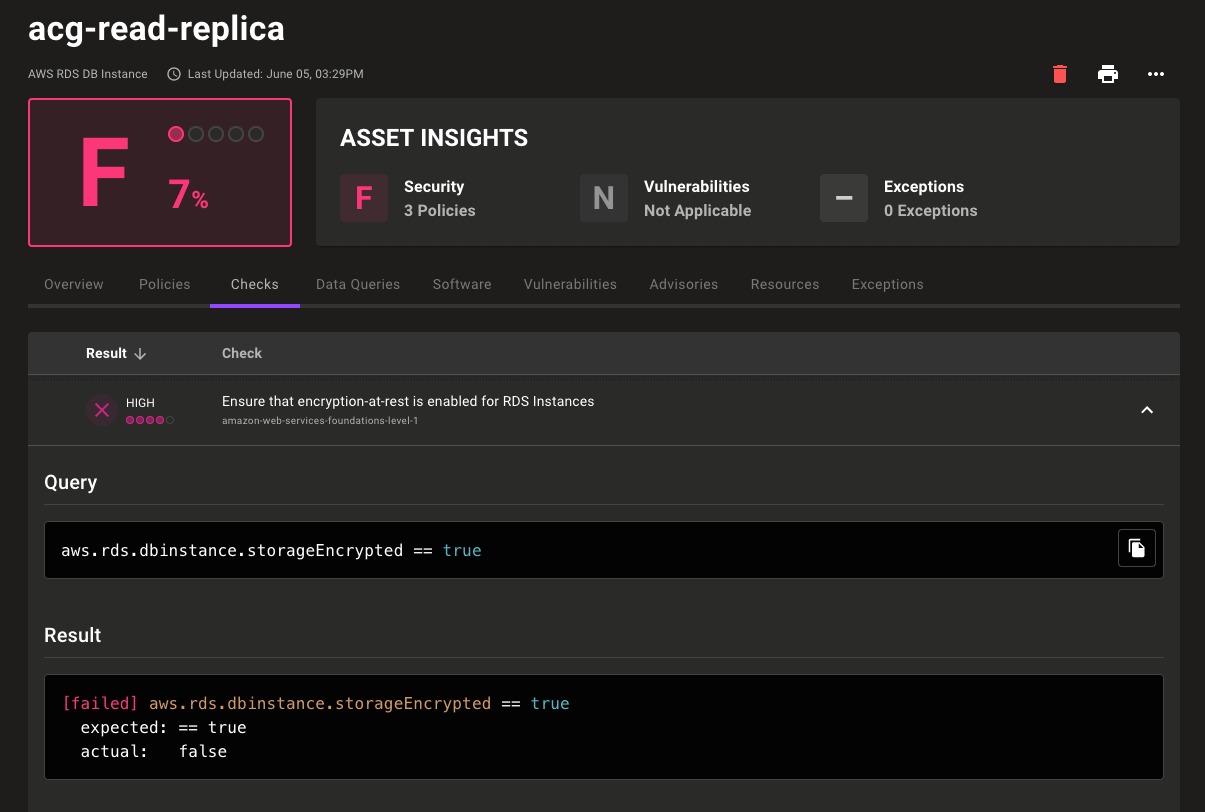Click the encryption-at-rest check title

coord(408,401)
